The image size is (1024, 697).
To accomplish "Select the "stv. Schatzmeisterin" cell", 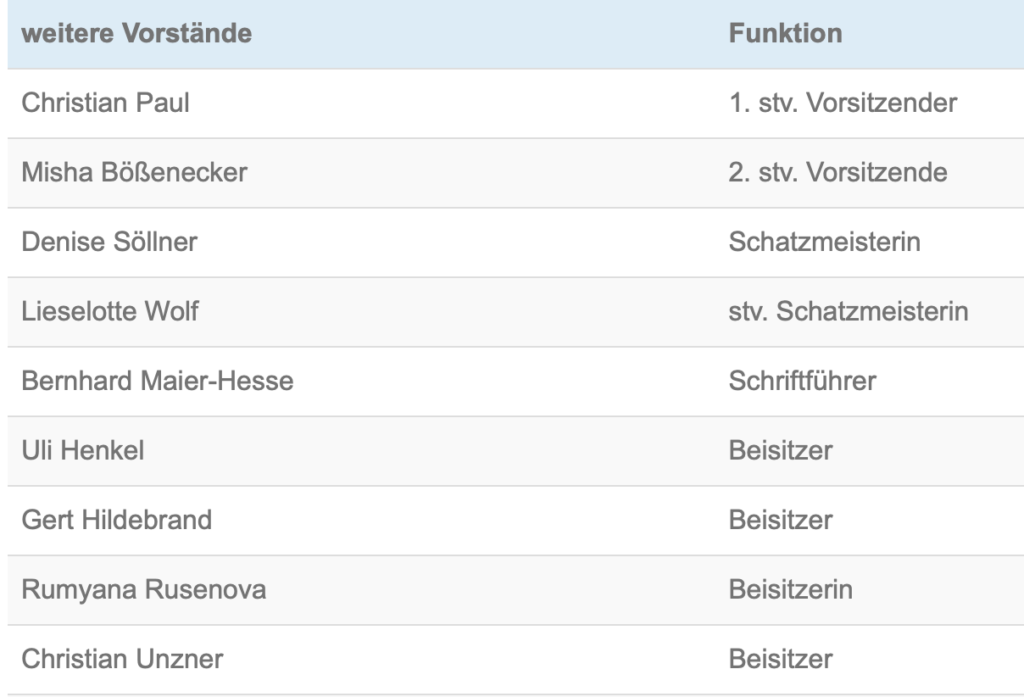I will pyautogui.click(x=848, y=312).
